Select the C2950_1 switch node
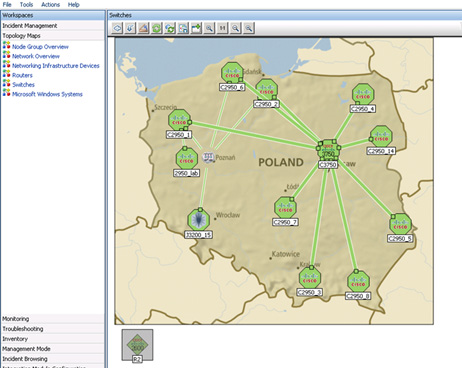Viewport: 462px width, 368px height. [179, 120]
